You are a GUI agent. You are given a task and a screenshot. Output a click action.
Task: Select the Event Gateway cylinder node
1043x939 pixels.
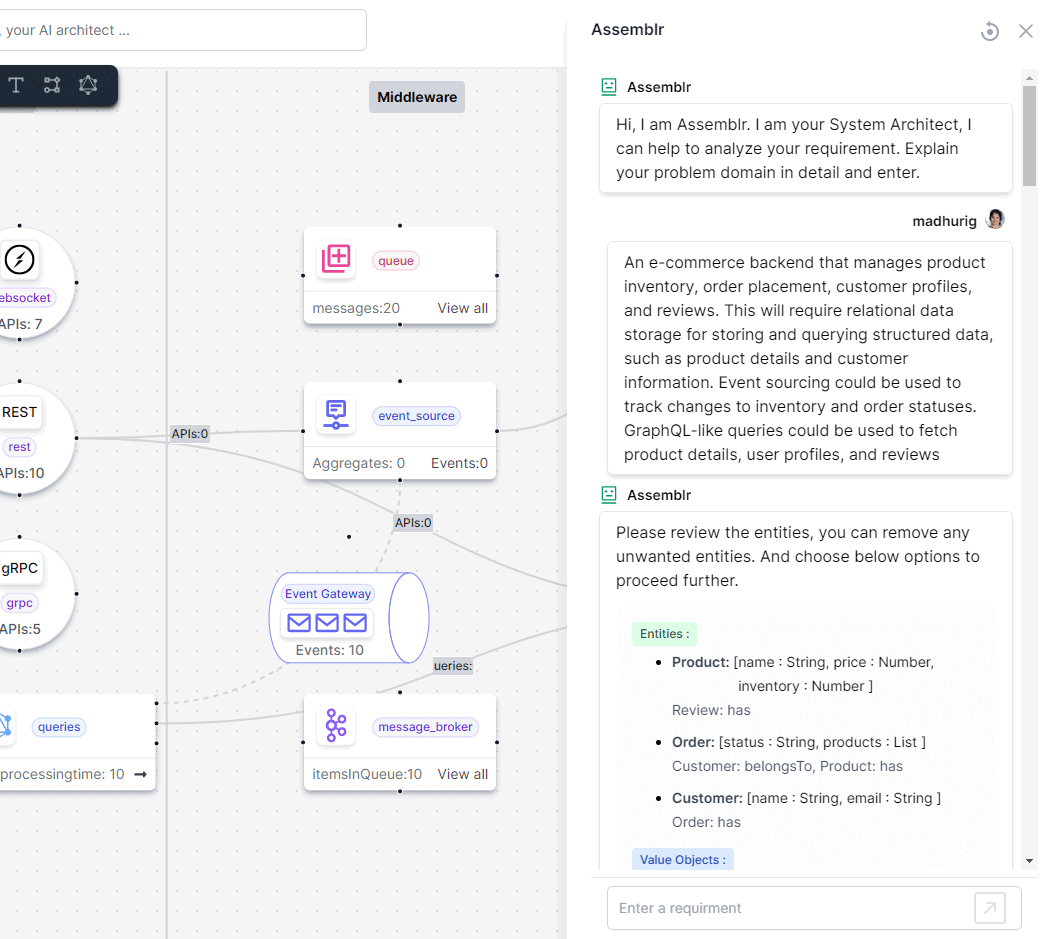(349, 618)
